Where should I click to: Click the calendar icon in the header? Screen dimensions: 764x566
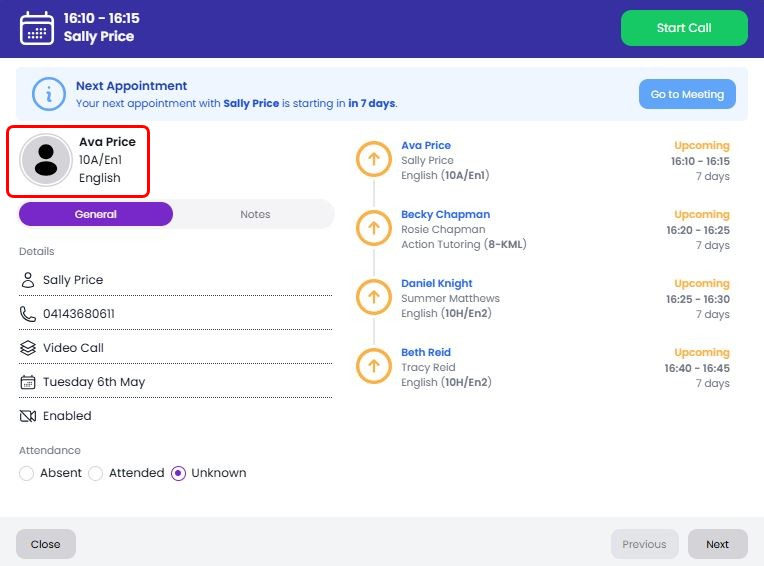point(37,28)
